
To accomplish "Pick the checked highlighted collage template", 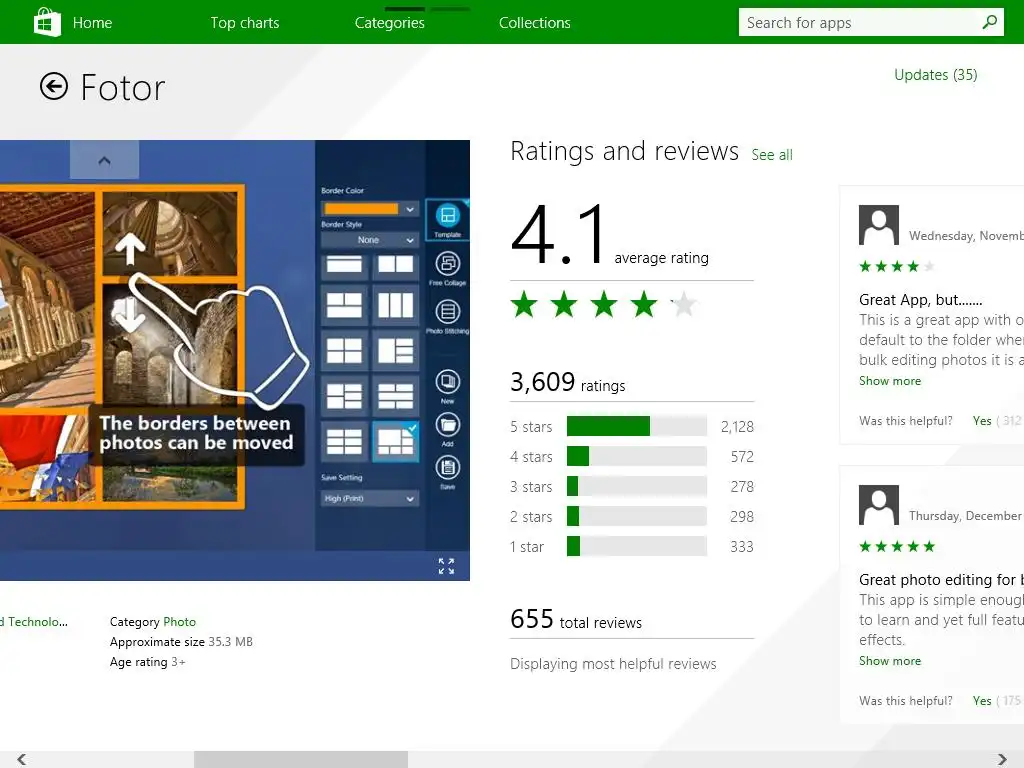I will click(396, 441).
